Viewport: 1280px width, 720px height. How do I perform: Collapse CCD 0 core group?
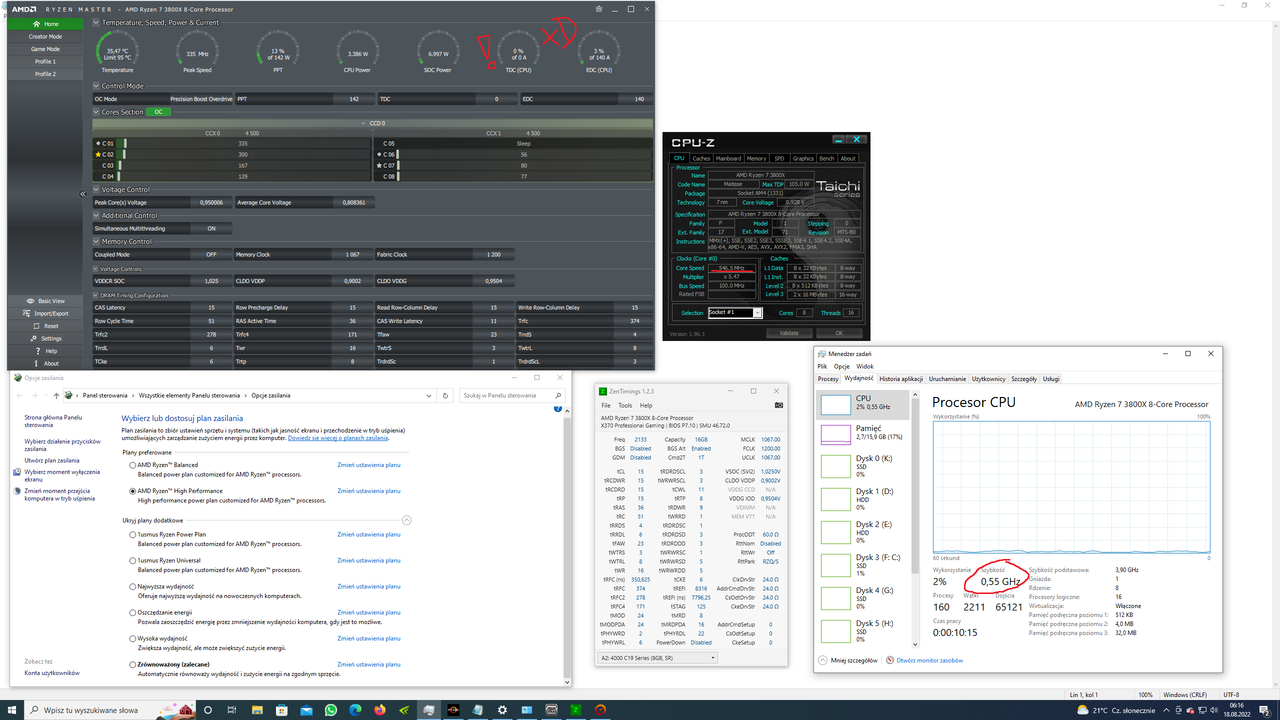click(x=365, y=123)
